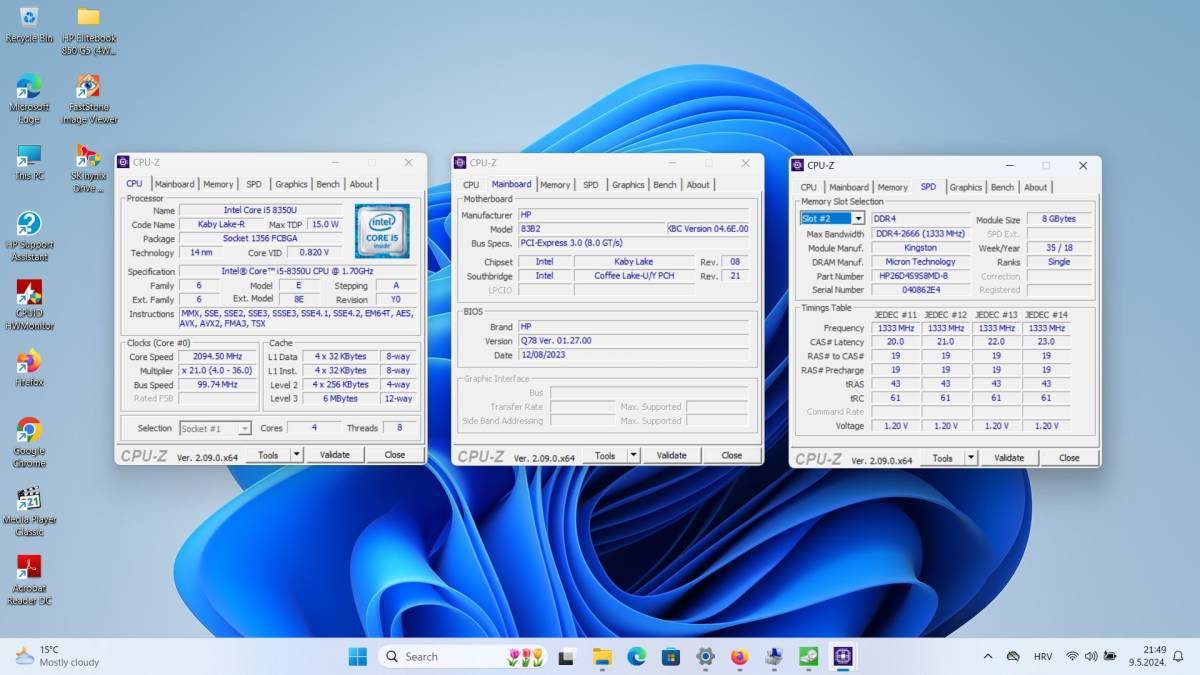Launch Firefox from the desktop shortcut

click(29, 367)
